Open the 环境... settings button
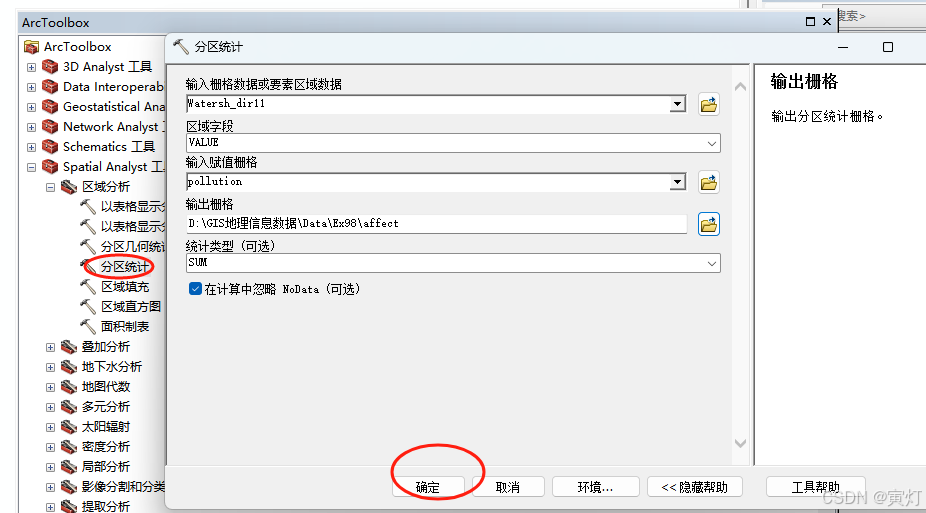926x513 pixels. tap(595, 487)
